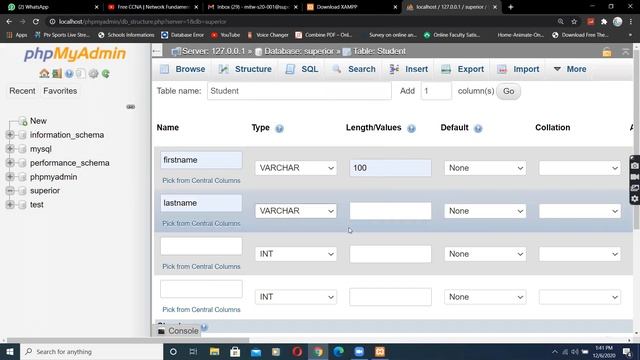This screenshot has width=640, height=360.
Task: Click the link/collapse chain icon in sidebar
Action: click(131, 107)
